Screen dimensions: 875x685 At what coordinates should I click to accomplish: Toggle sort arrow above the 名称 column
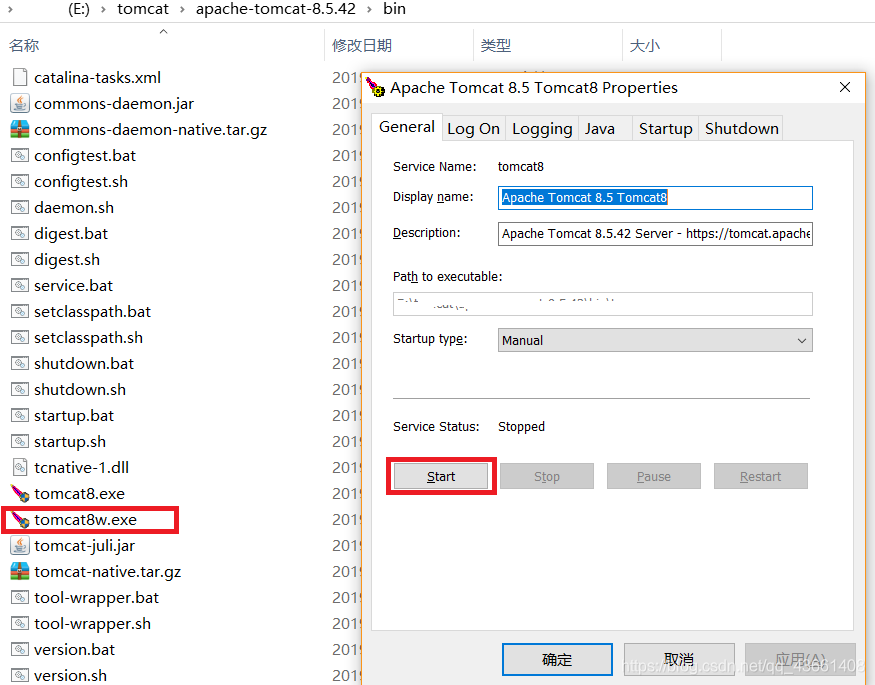point(164,32)
